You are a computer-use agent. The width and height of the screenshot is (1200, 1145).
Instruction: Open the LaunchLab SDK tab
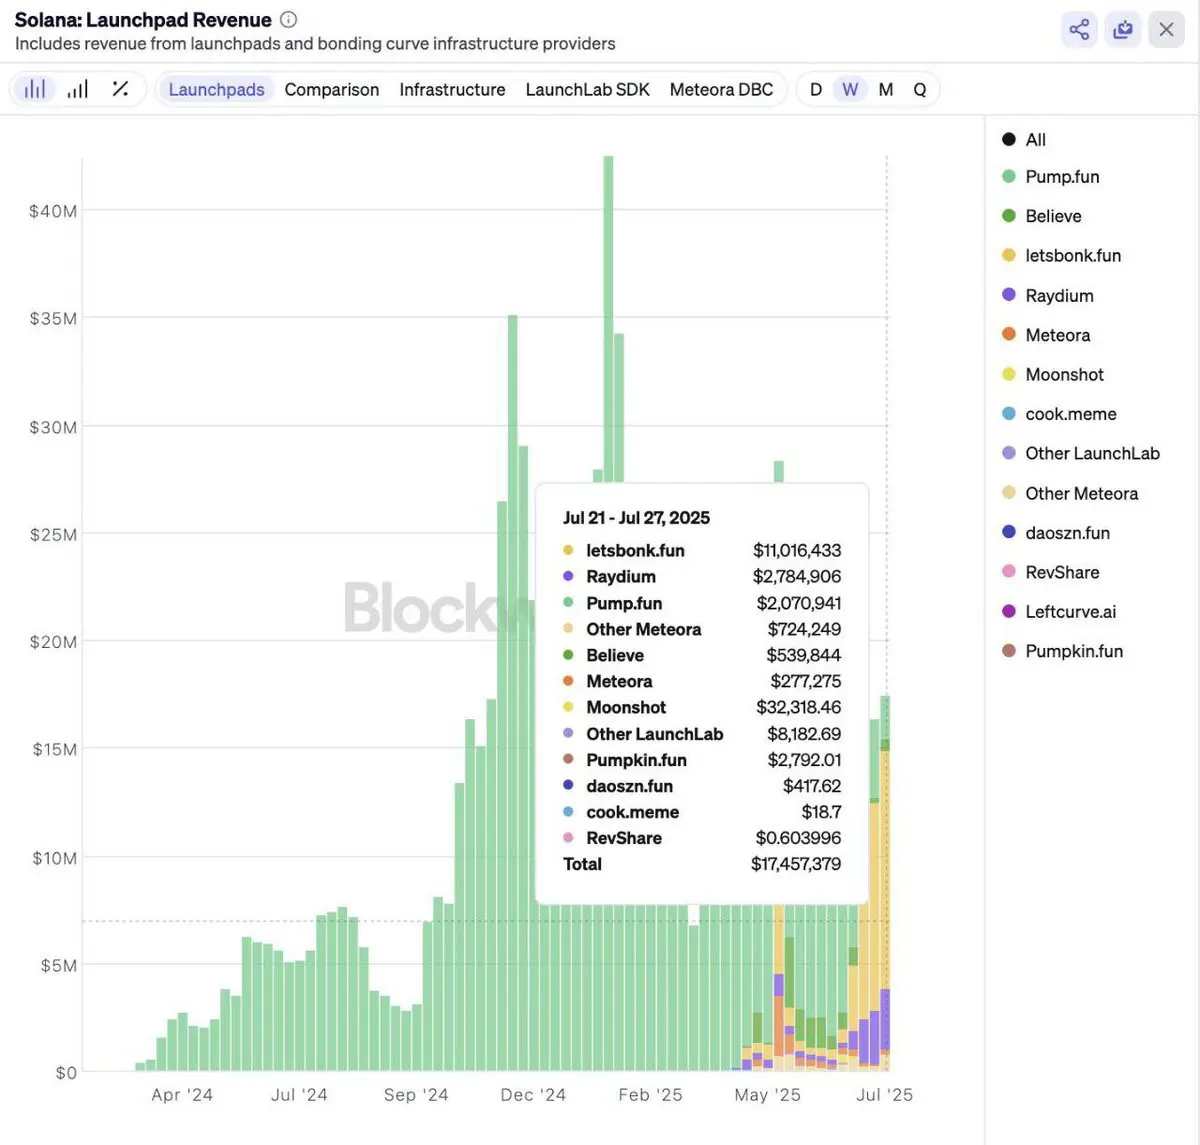pos(588,89)
